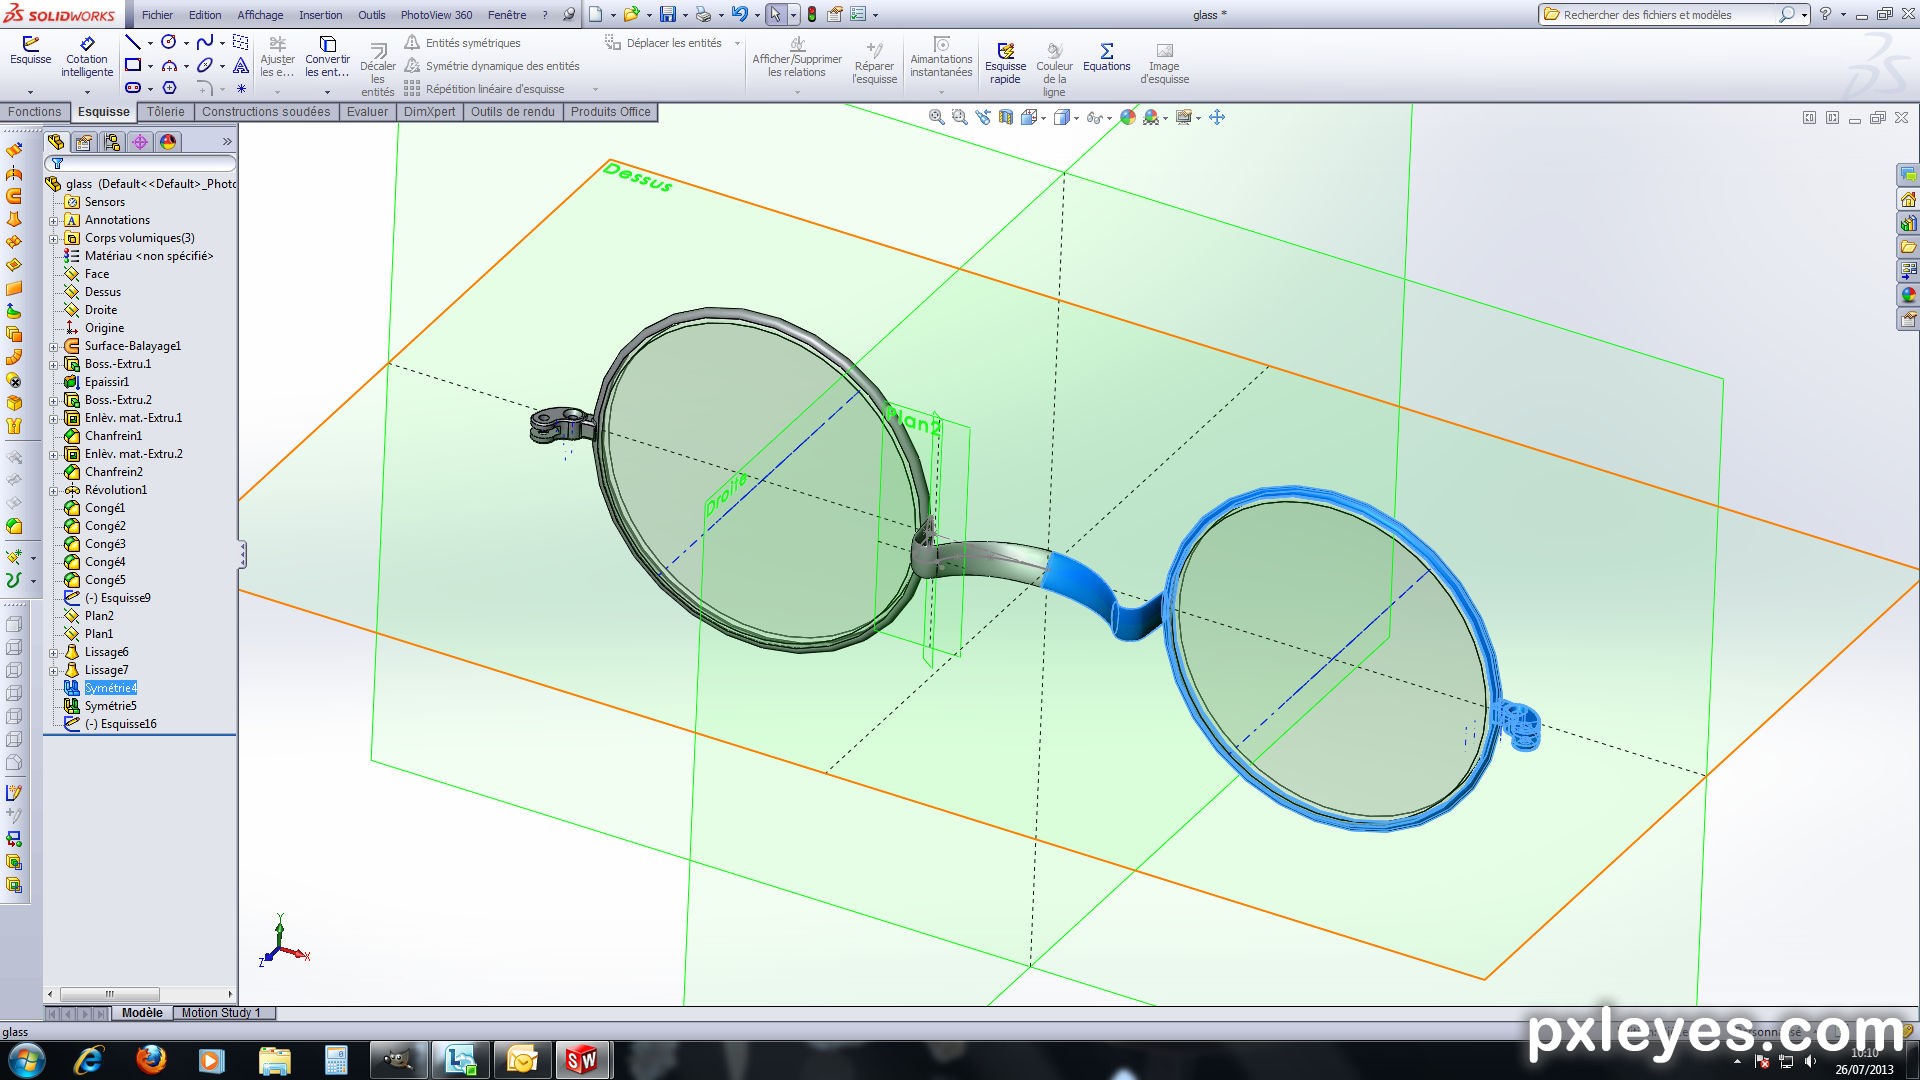Click Zoom to area magnifier icon
Viewport: 1920px width, 1080px height.
click(x=959, y=117)
